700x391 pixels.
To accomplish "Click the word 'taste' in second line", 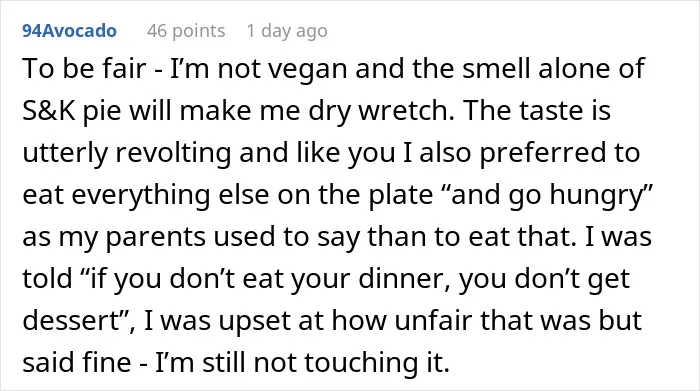I will click(x=546, y=111).
